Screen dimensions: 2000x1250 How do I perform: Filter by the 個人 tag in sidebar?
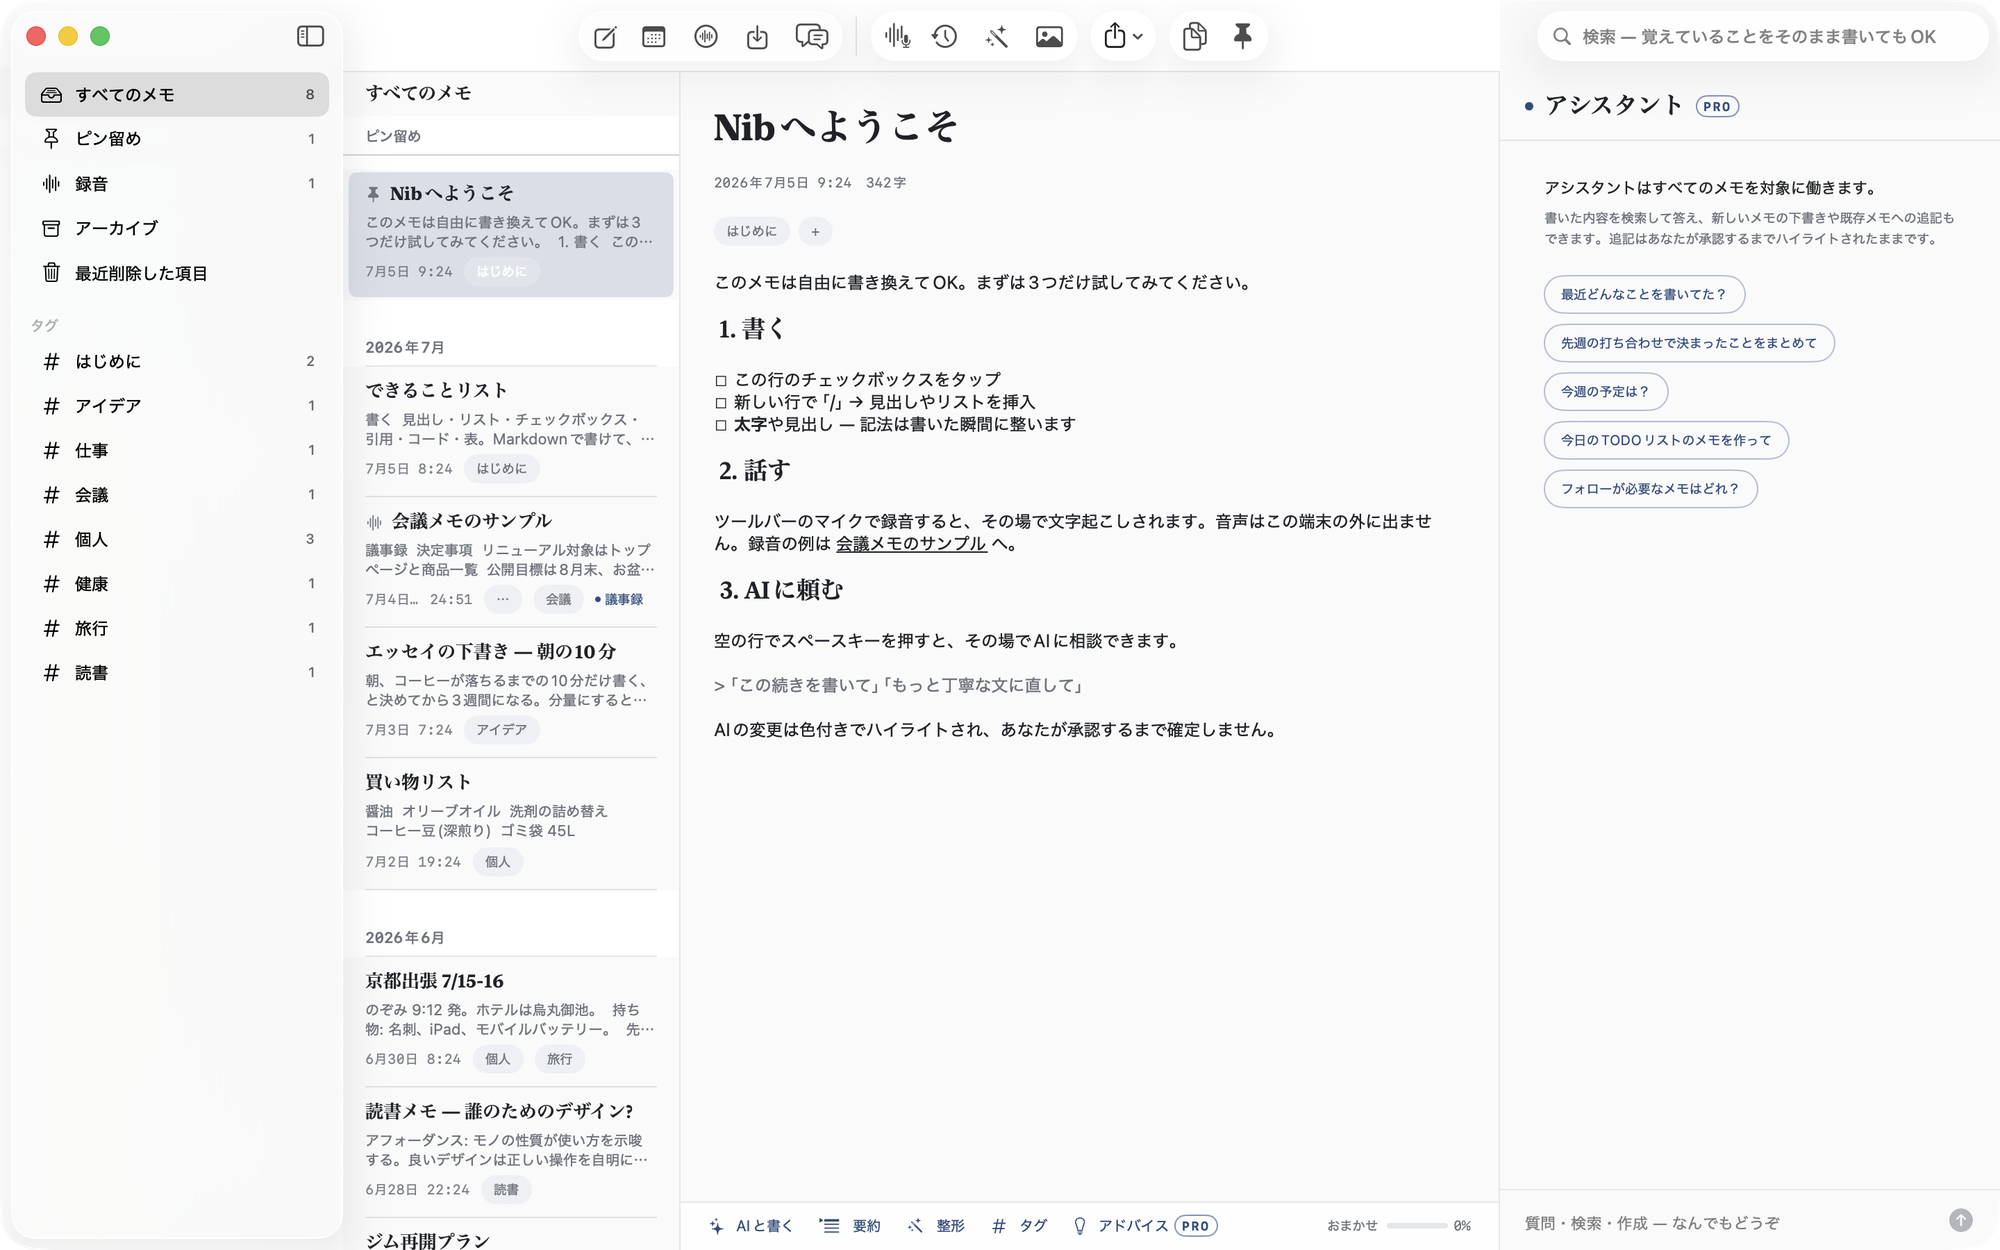coord(177,539)
